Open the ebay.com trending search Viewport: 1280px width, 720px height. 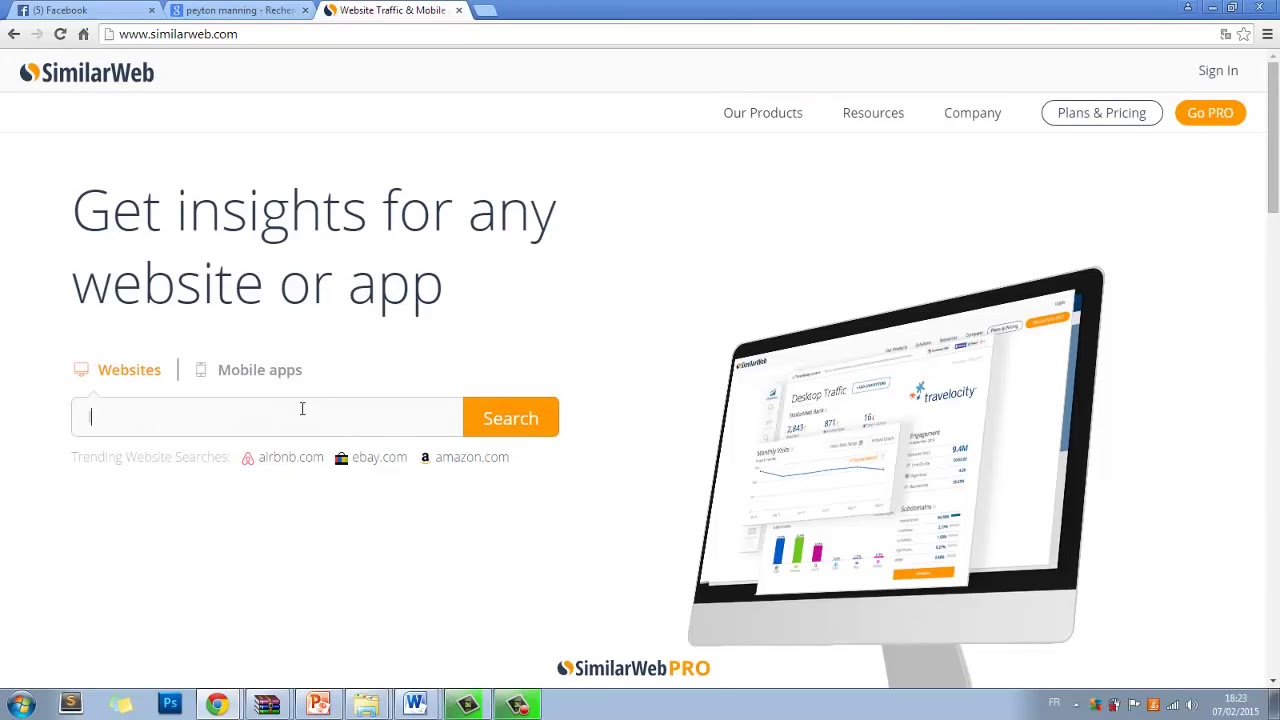(x=379, y=457)
